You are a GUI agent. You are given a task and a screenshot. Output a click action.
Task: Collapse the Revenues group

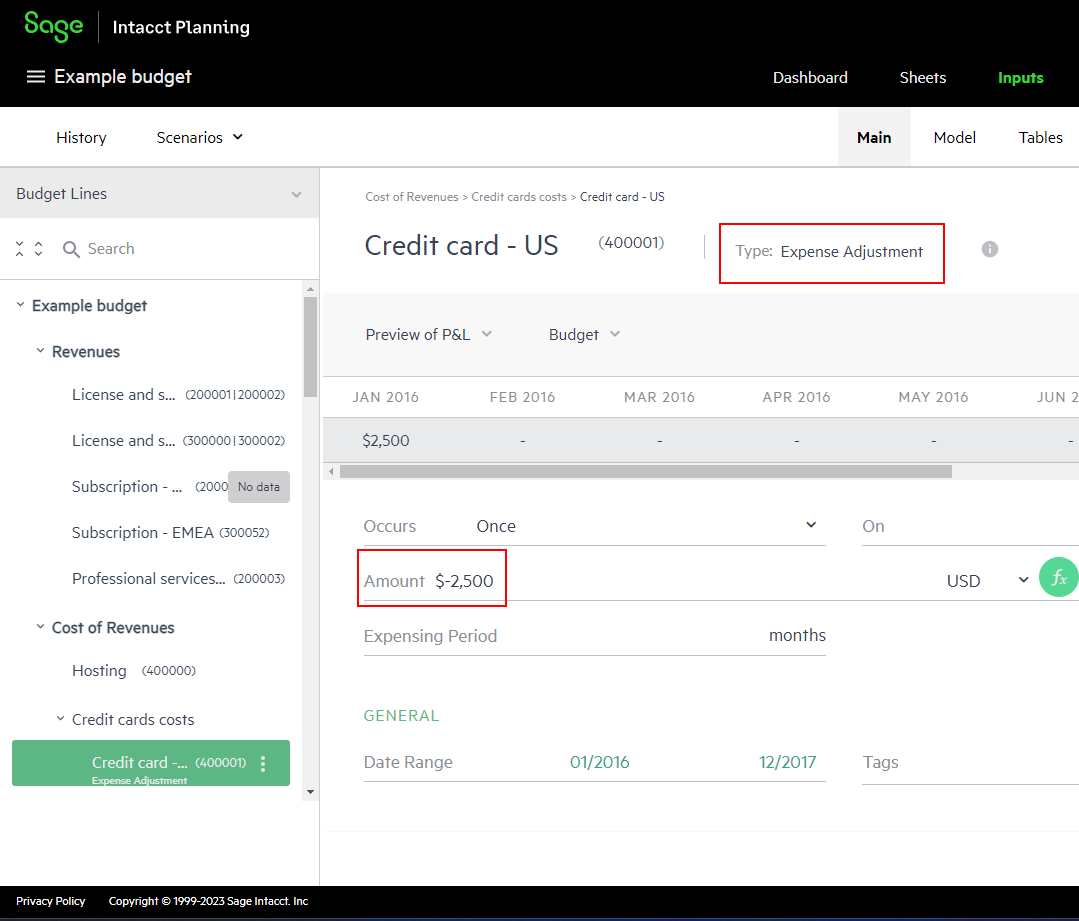click(x=41, y=351)
